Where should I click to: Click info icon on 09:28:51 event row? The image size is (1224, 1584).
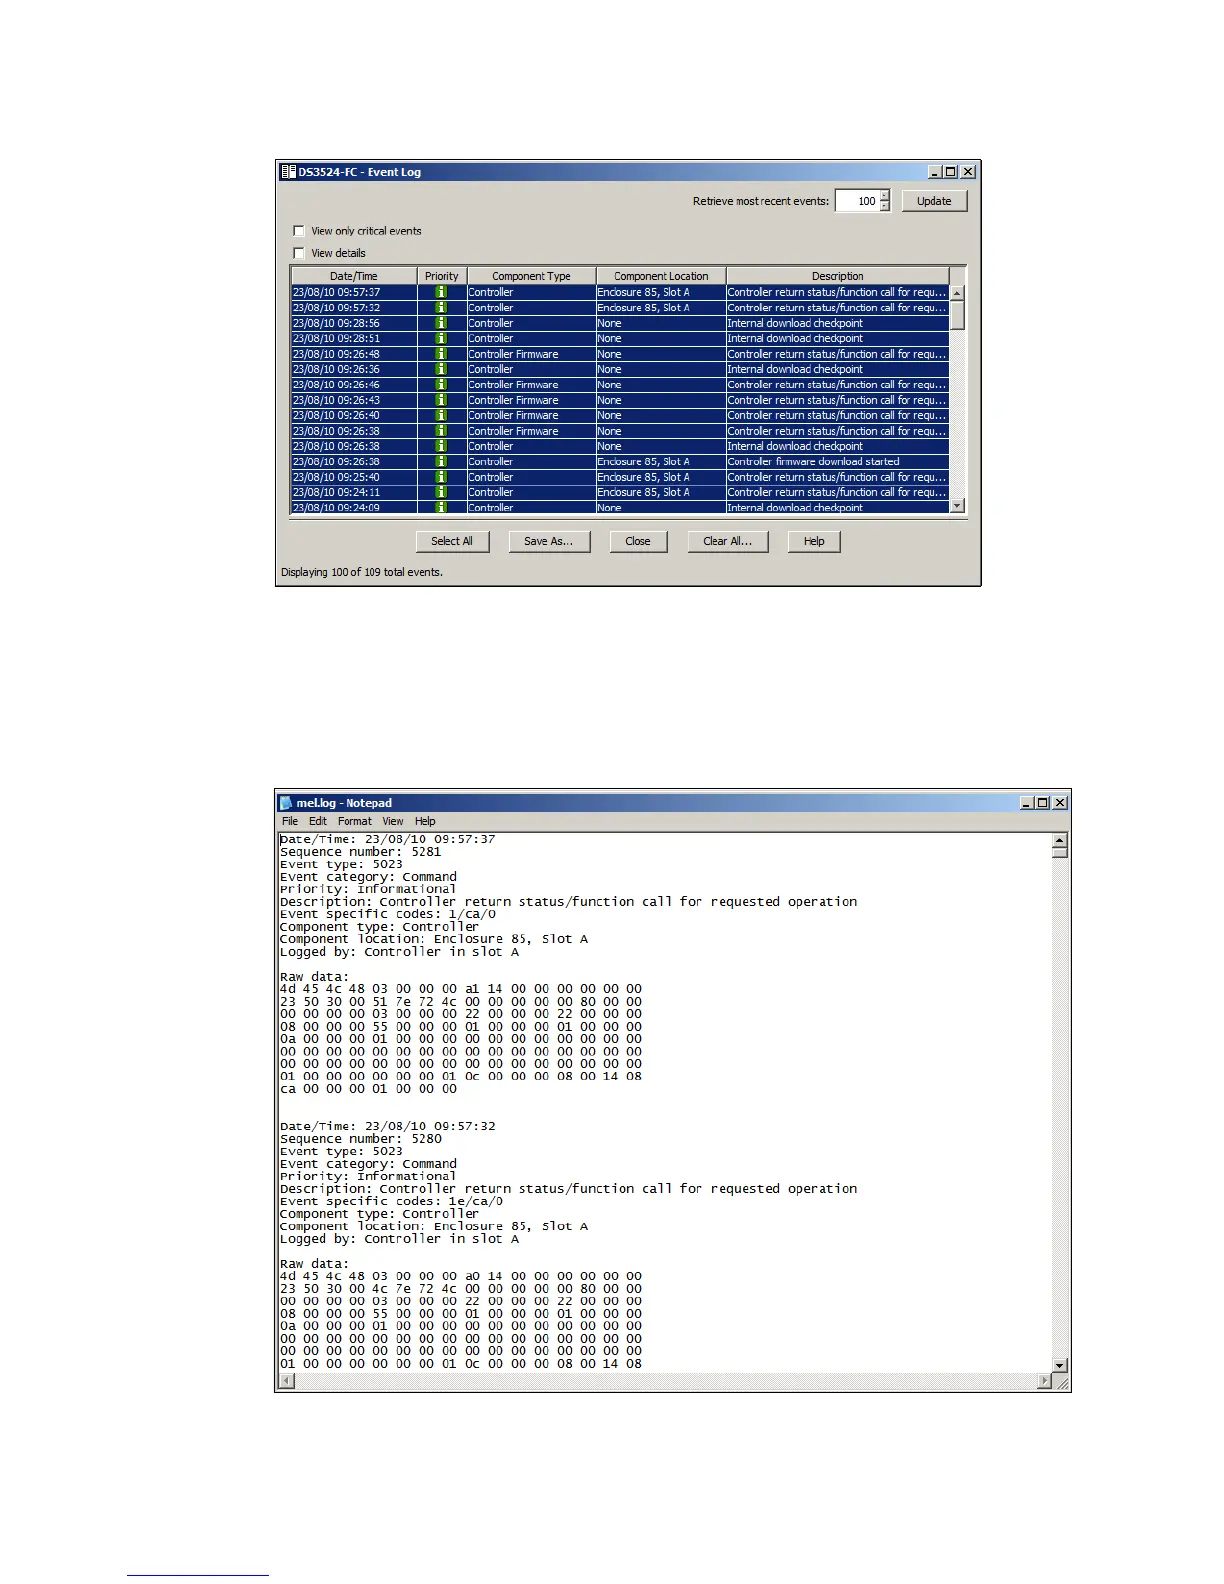[x=441, y=338]
